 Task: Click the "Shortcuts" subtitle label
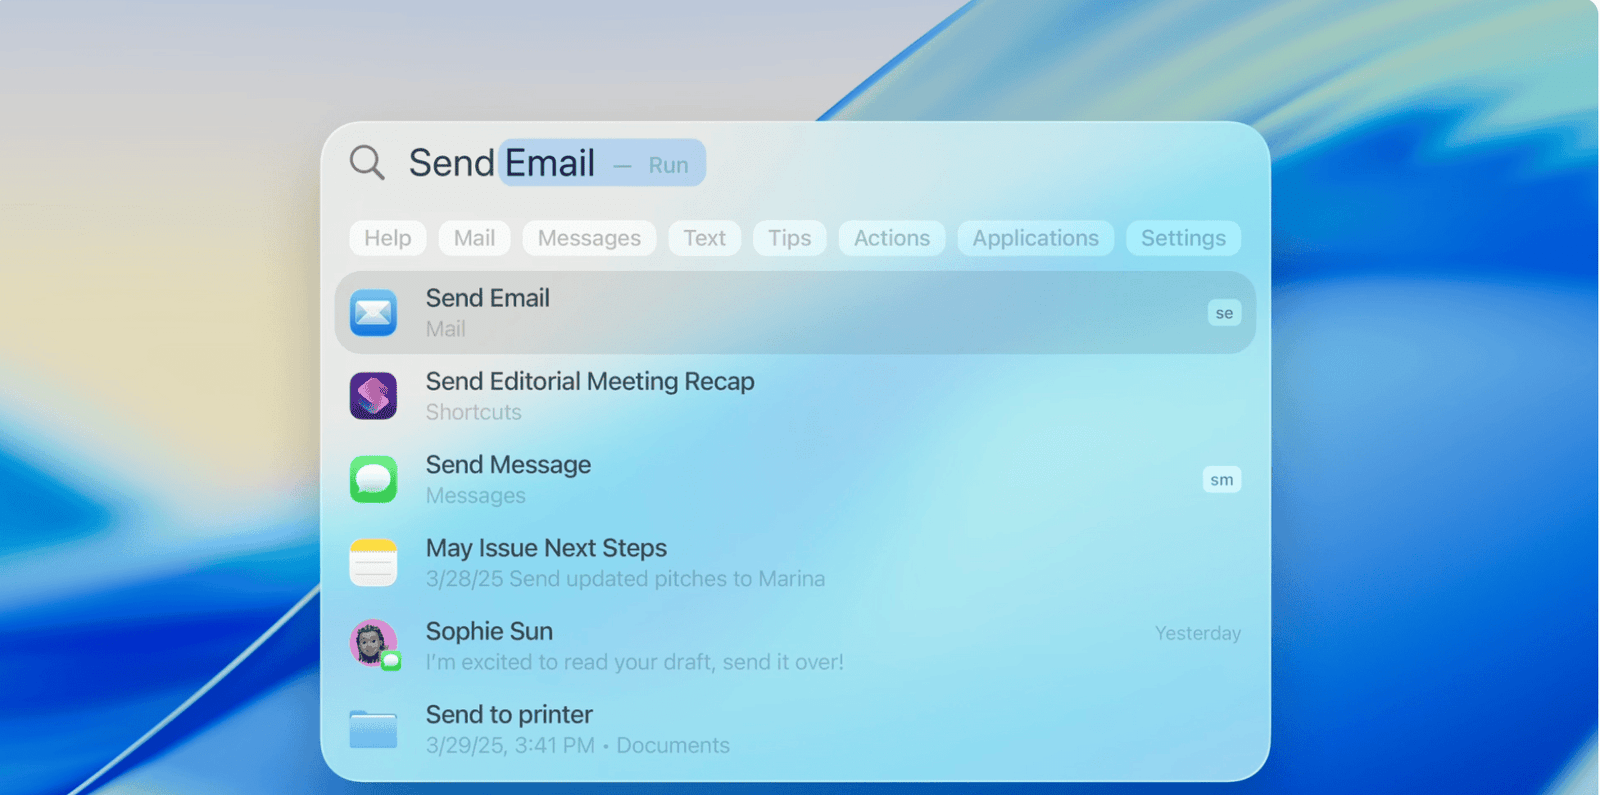(x=474, y=412)
